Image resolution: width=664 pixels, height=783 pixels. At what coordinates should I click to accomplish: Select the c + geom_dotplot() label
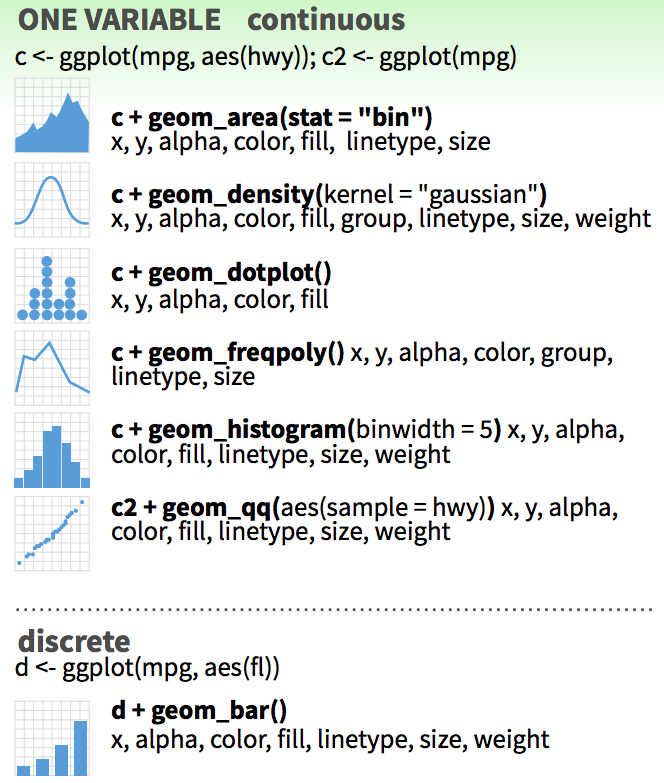(x=222, y=273)
